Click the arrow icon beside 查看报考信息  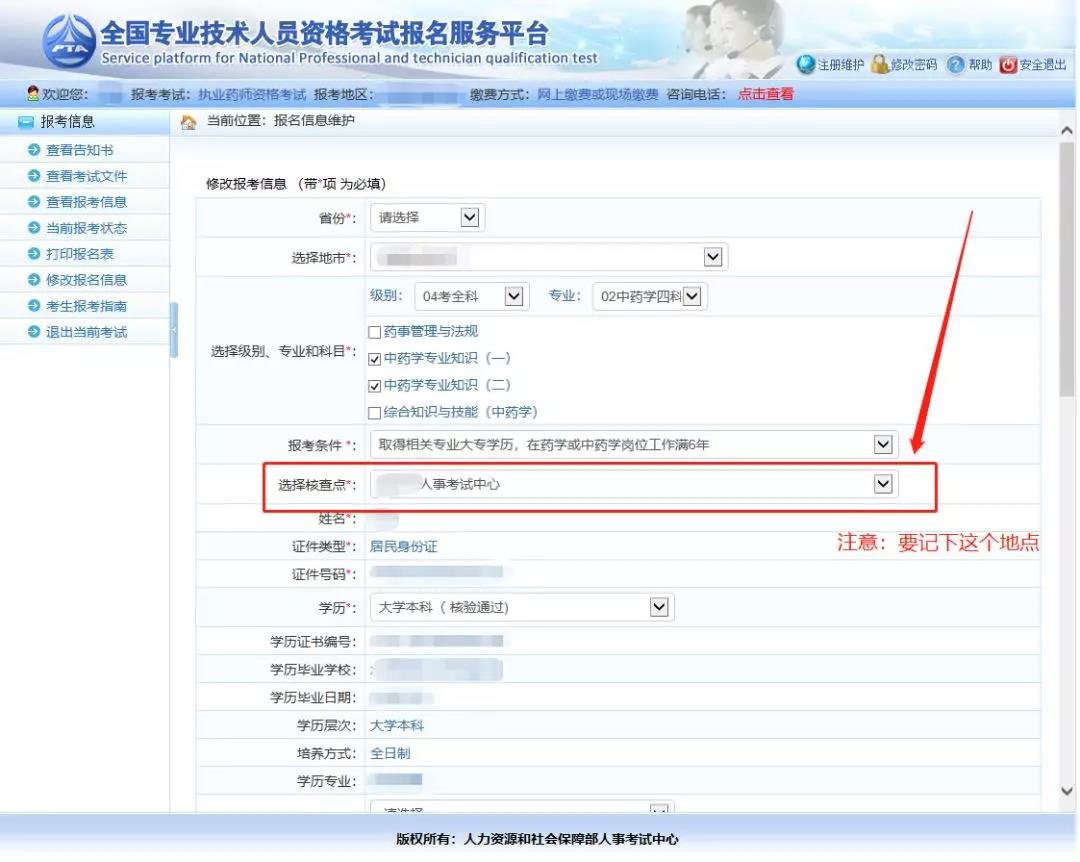pos(34,201)
